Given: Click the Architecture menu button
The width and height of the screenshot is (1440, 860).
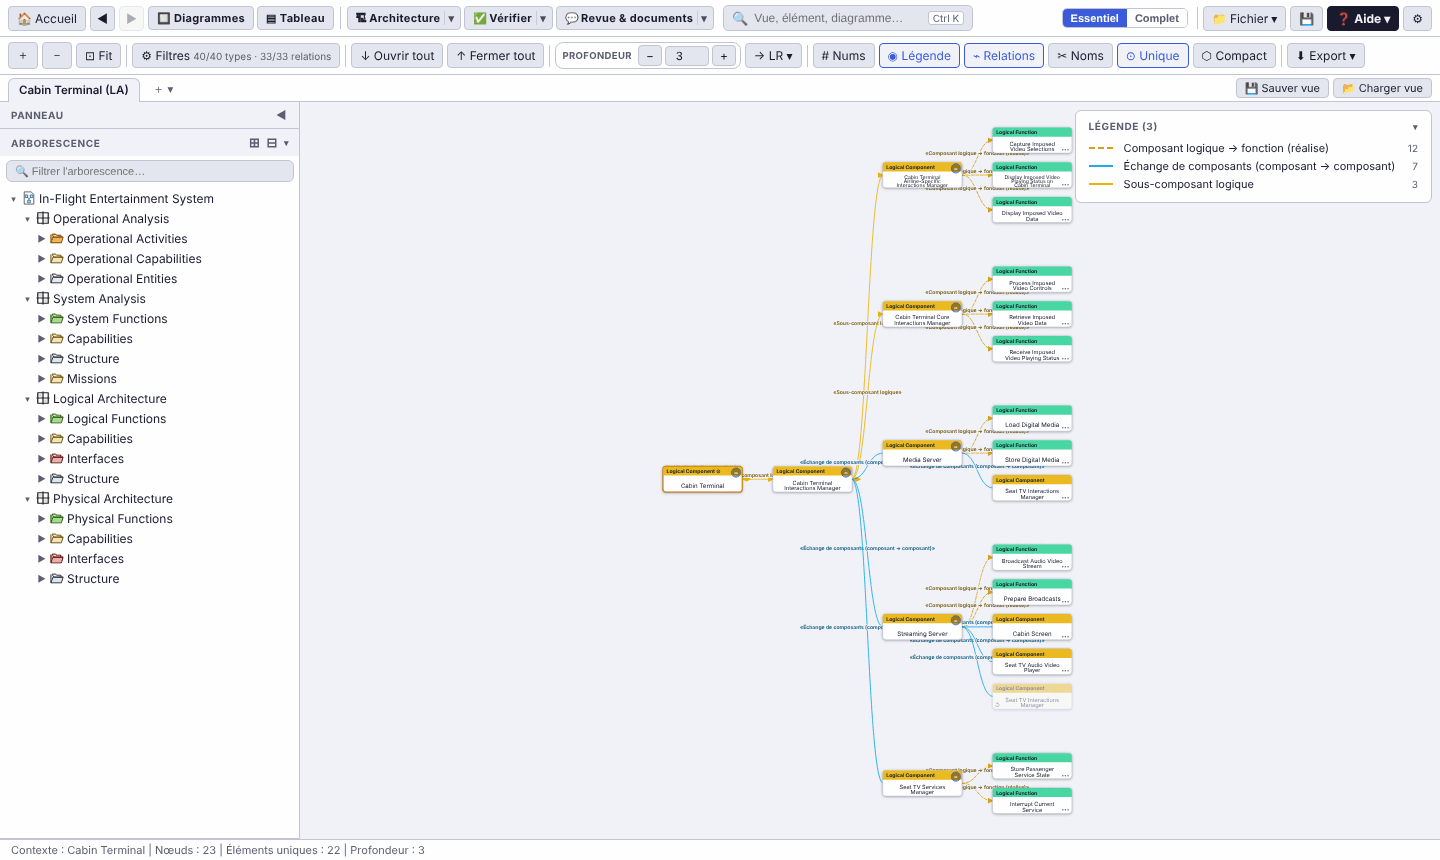Looking at the screenshot, I should click(x=396, y=18).
